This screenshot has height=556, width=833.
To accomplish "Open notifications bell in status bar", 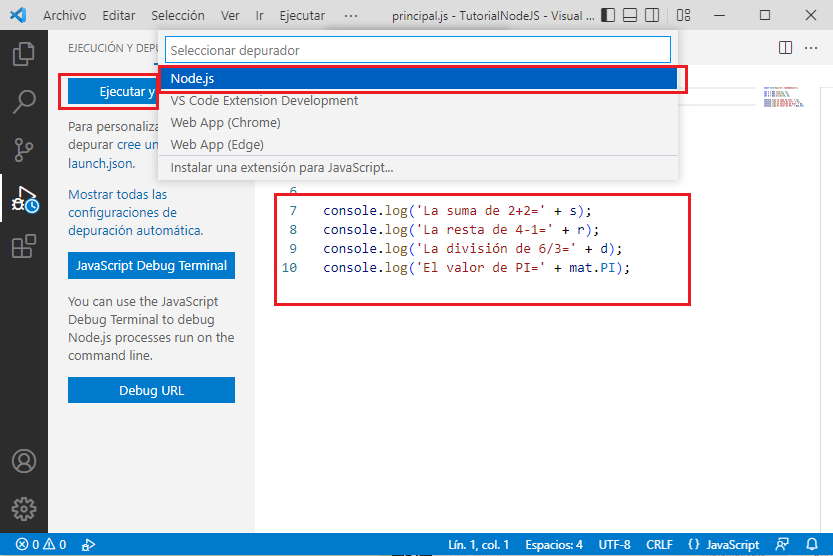I will (812, 544).
